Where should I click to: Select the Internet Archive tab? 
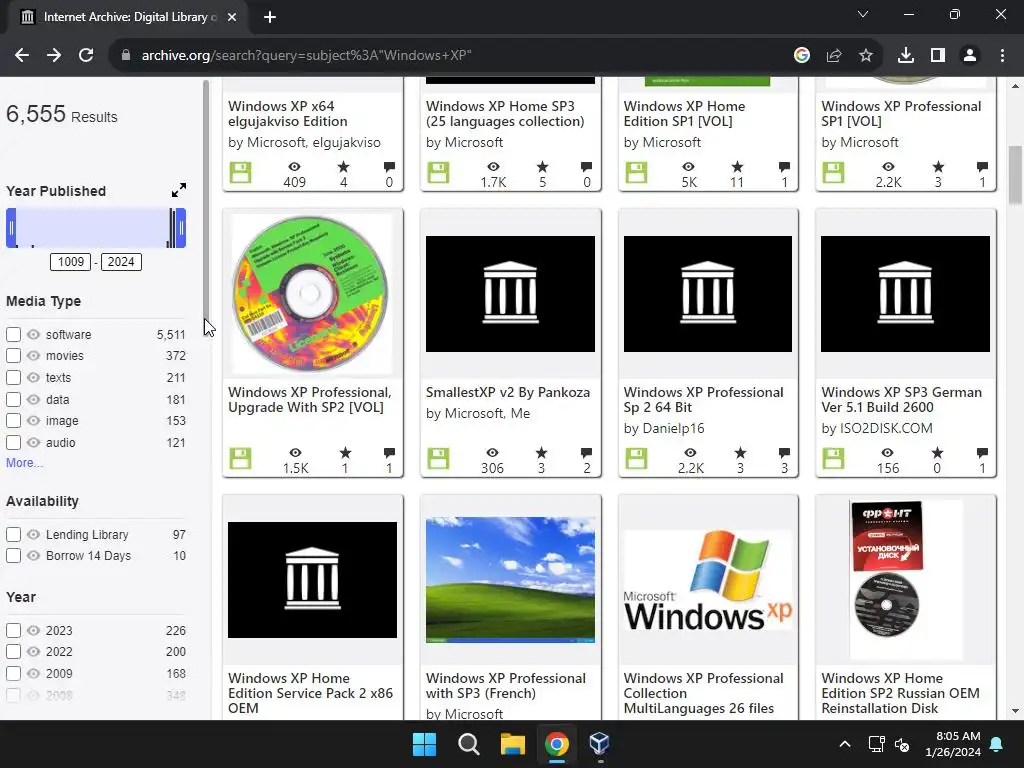(128, 17)
